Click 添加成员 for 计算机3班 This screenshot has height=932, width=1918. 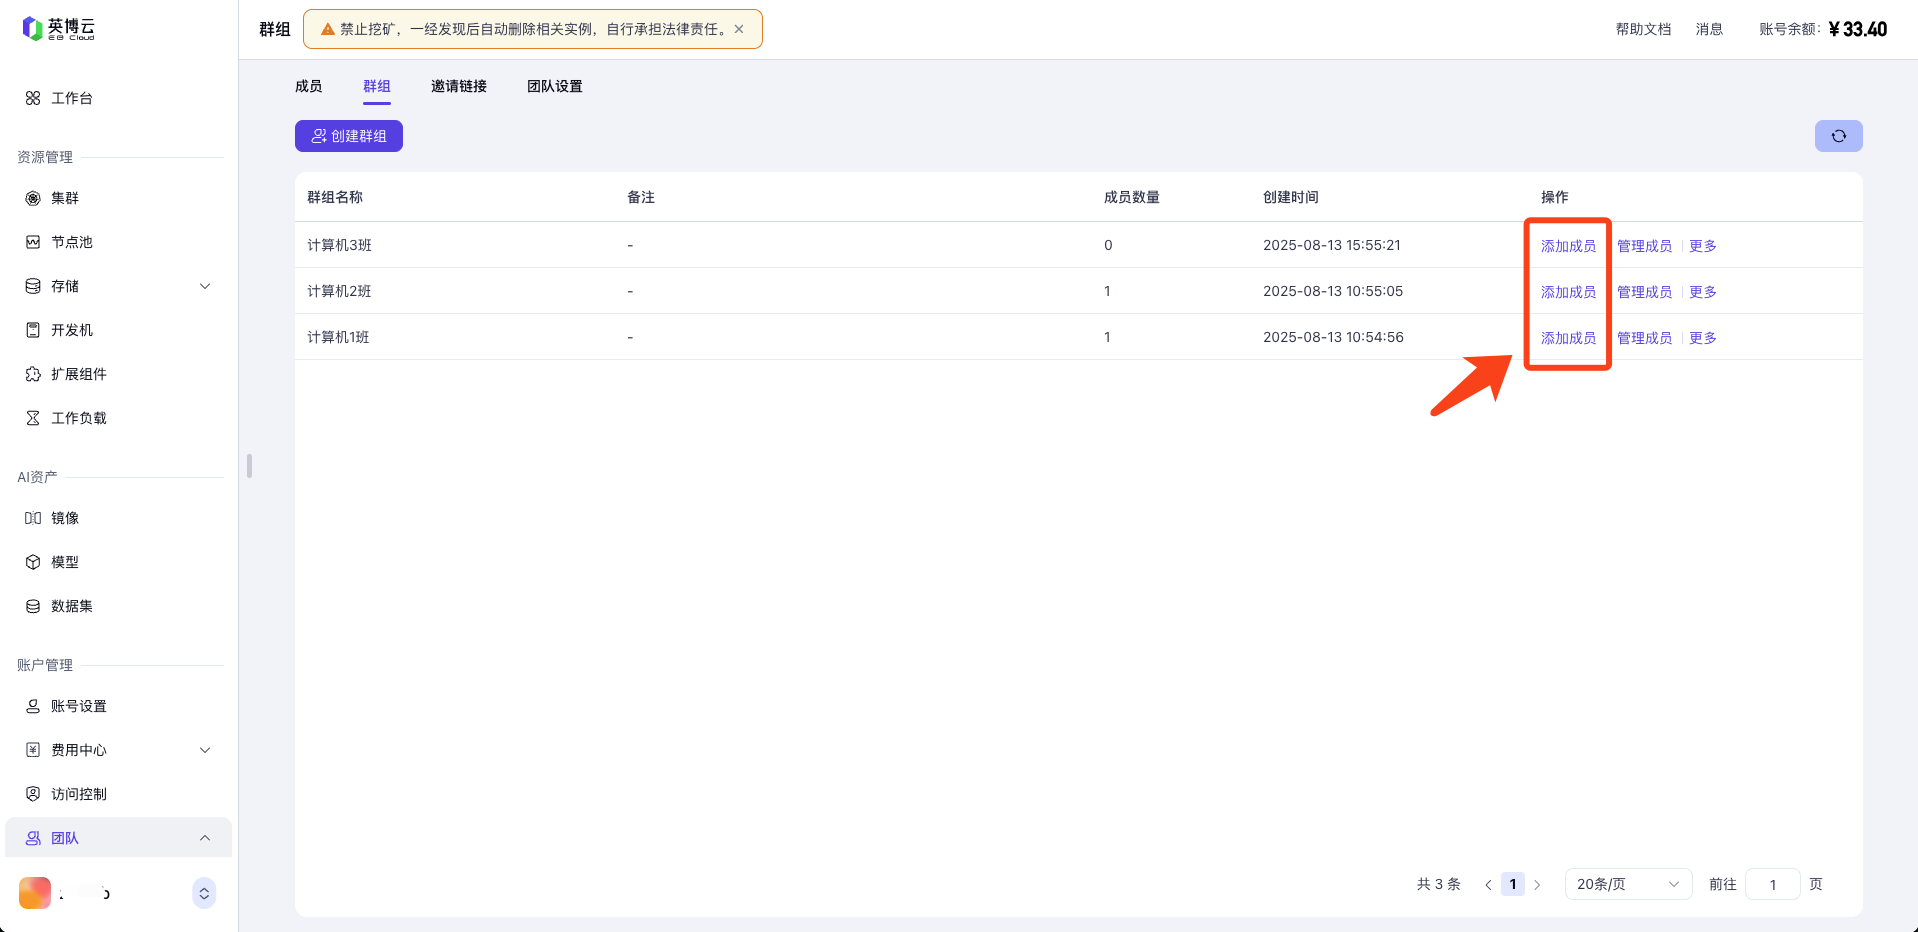pyautogui.click(x=1567, y=246)
